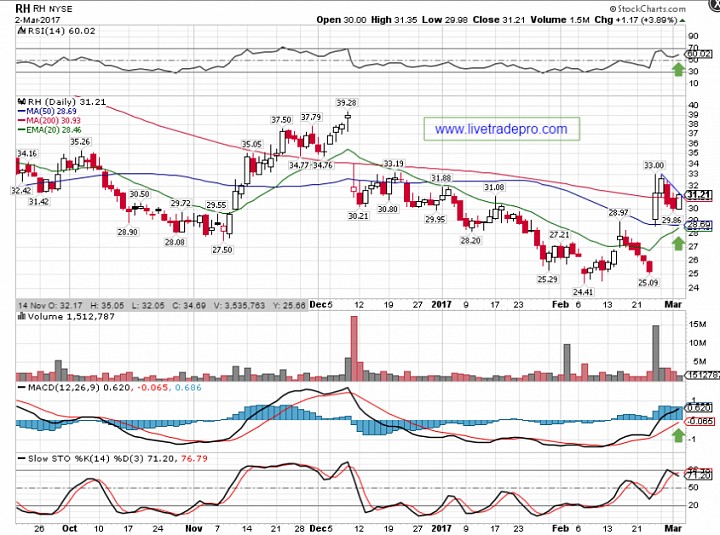Click the 27.50 low price label
This screenshot has width=720, height=535.
point(222,250)
